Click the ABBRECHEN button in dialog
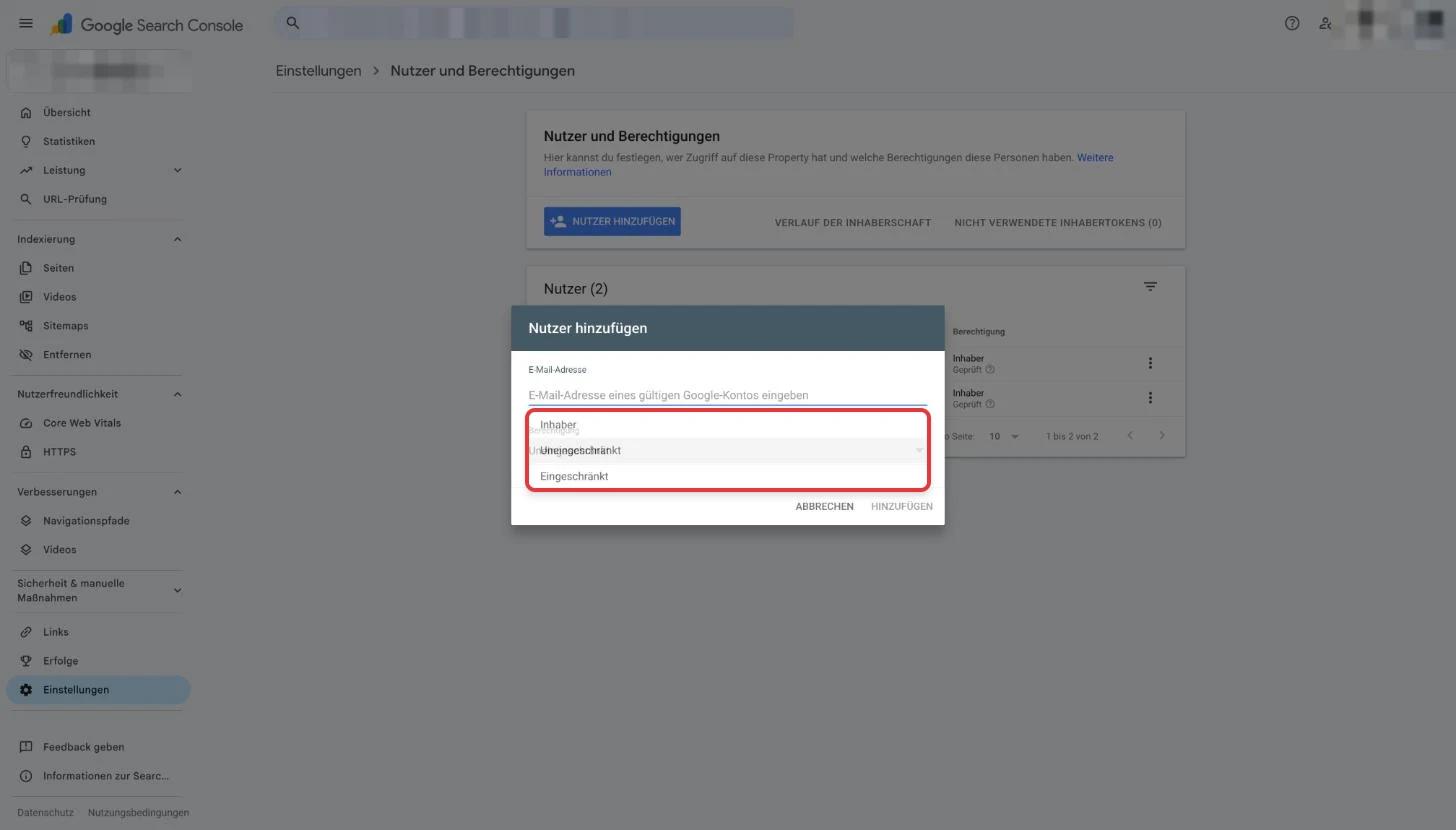The height and width of the screenshot is (830, 1456). pyautogui.click(x=824, y=507)
